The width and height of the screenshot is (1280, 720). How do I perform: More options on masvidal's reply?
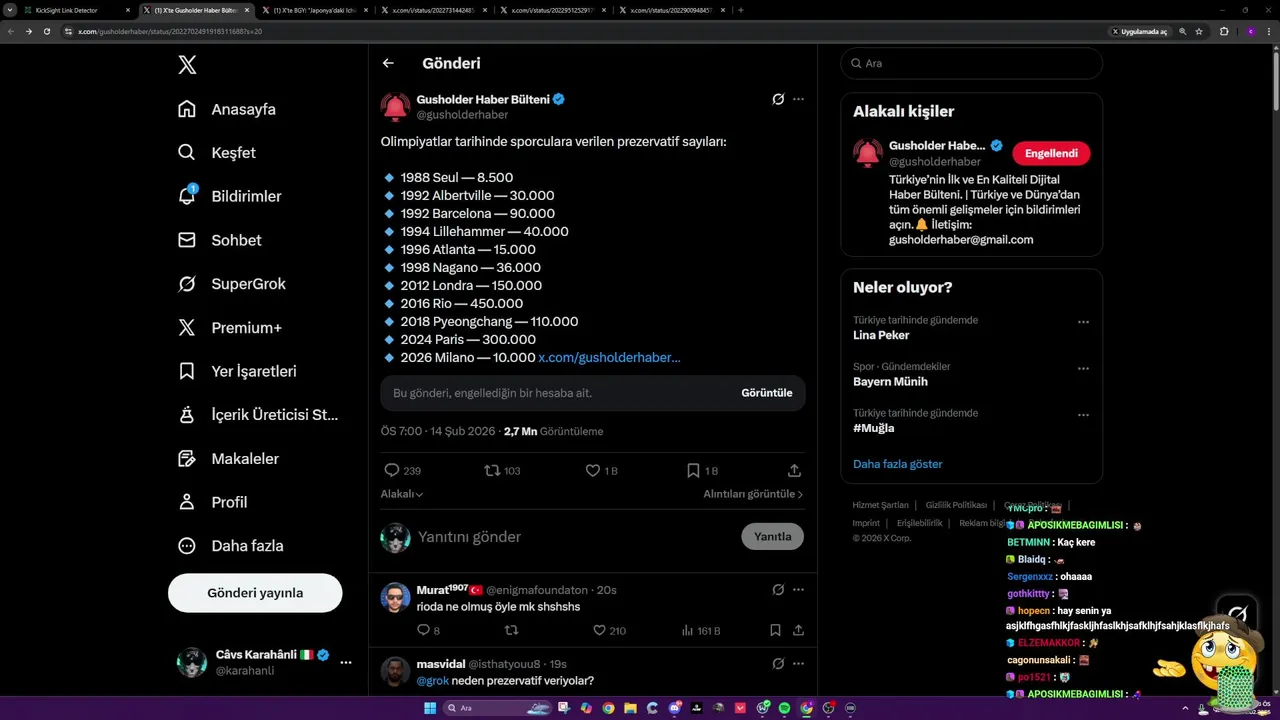tap(798, 664)
